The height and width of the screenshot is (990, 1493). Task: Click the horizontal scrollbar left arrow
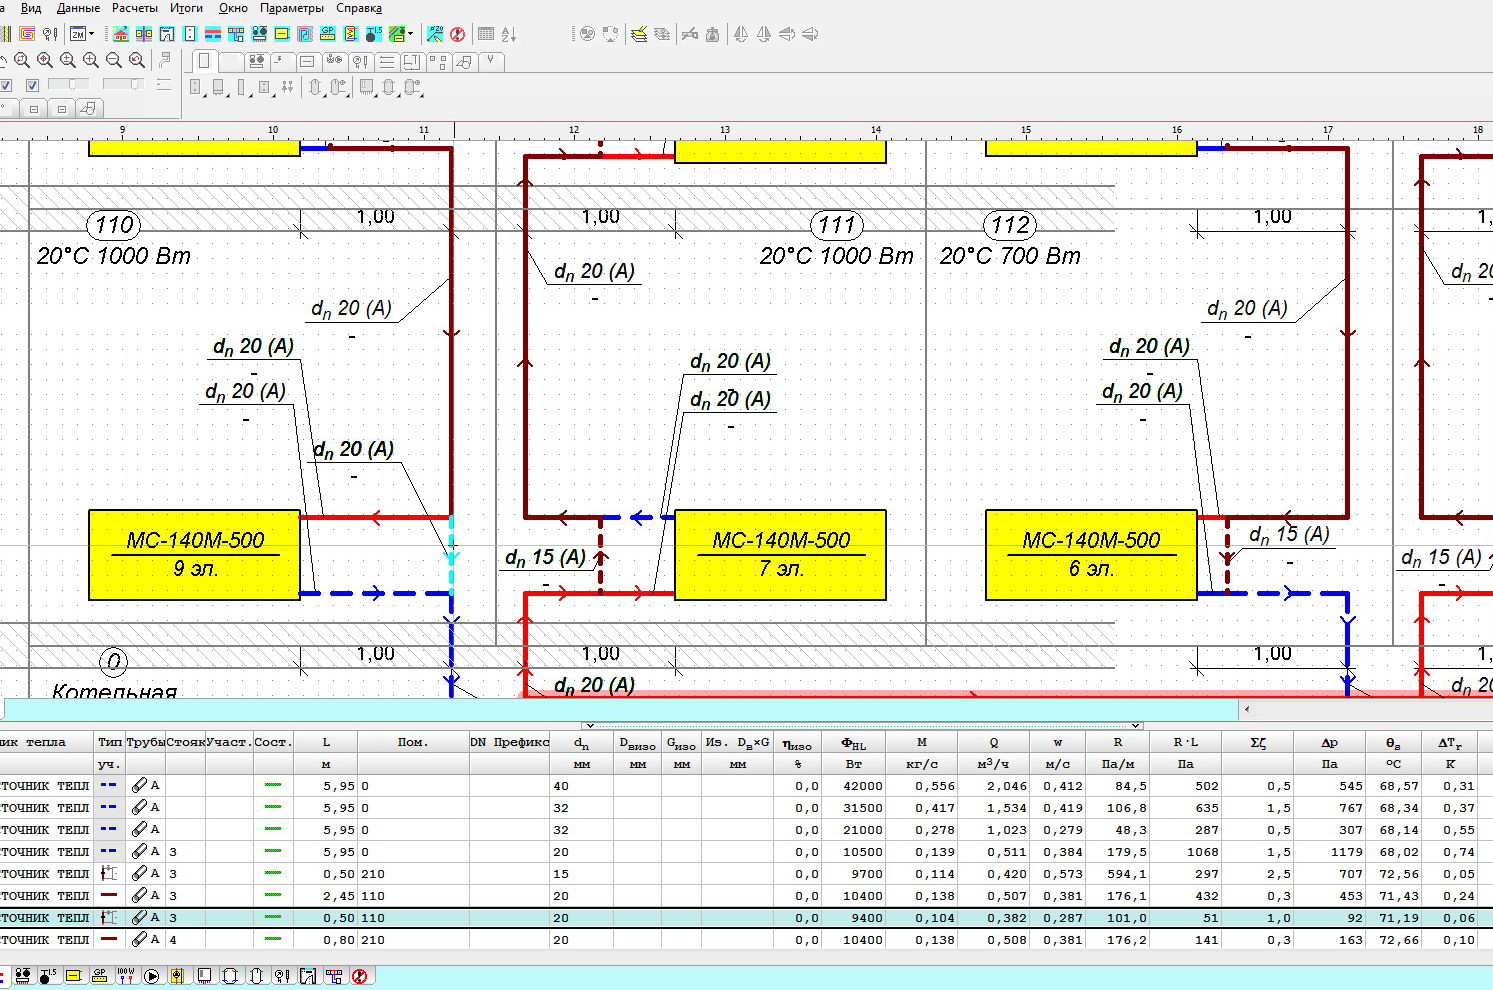pyautogui.click(x=1246, y=709)
